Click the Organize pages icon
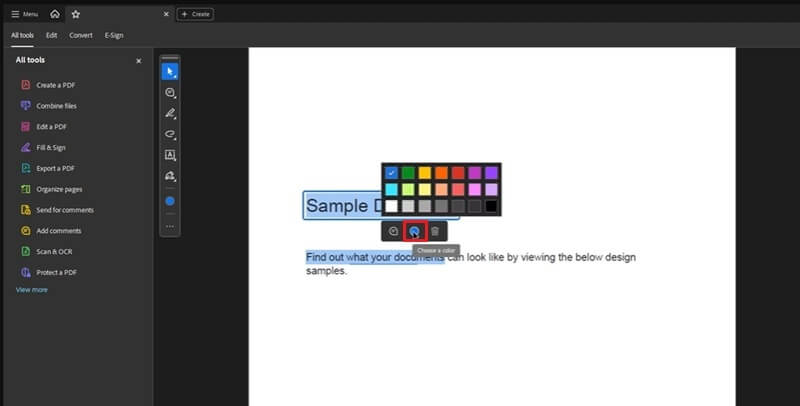Screen dimensions: 800x406 tap(26, 189)
